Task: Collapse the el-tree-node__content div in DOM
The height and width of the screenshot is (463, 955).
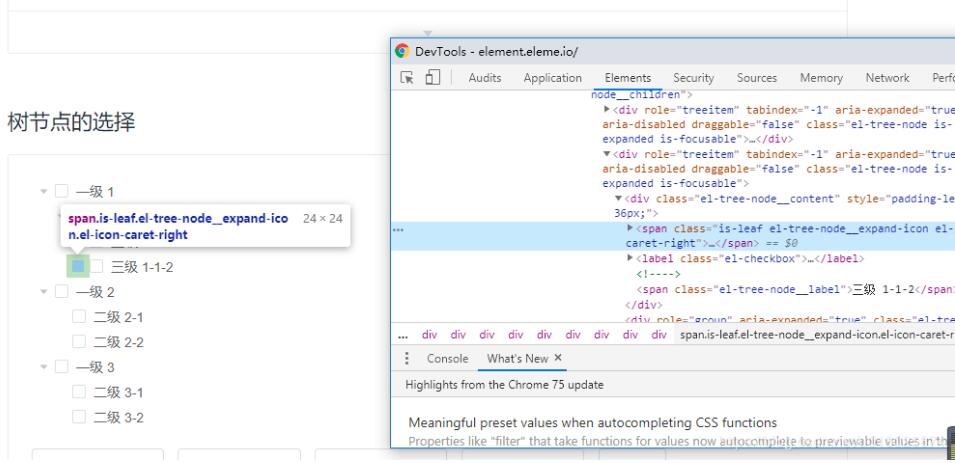Action: tap(618, 199)
